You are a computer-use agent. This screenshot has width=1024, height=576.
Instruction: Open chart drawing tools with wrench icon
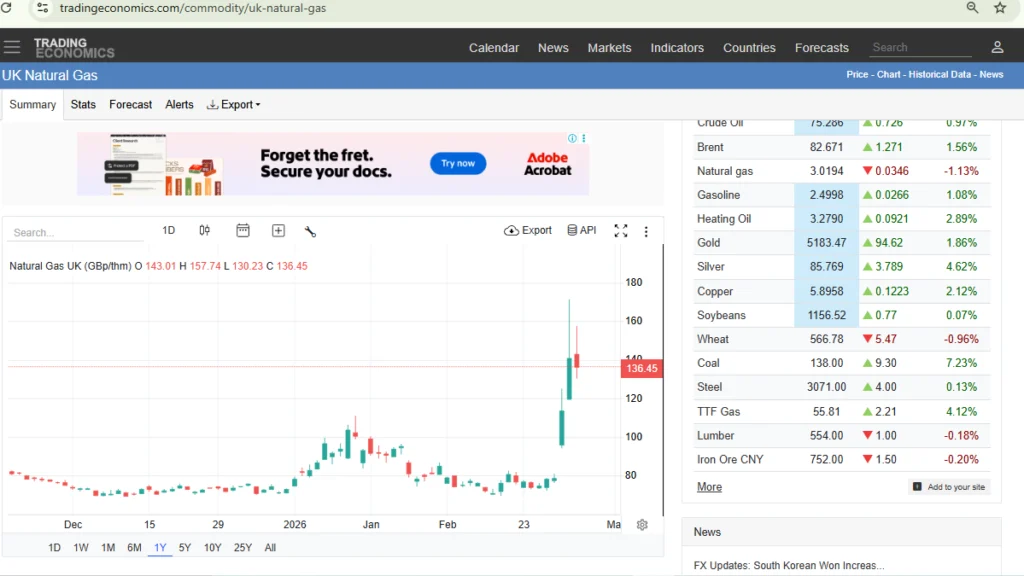pos(310,231)
